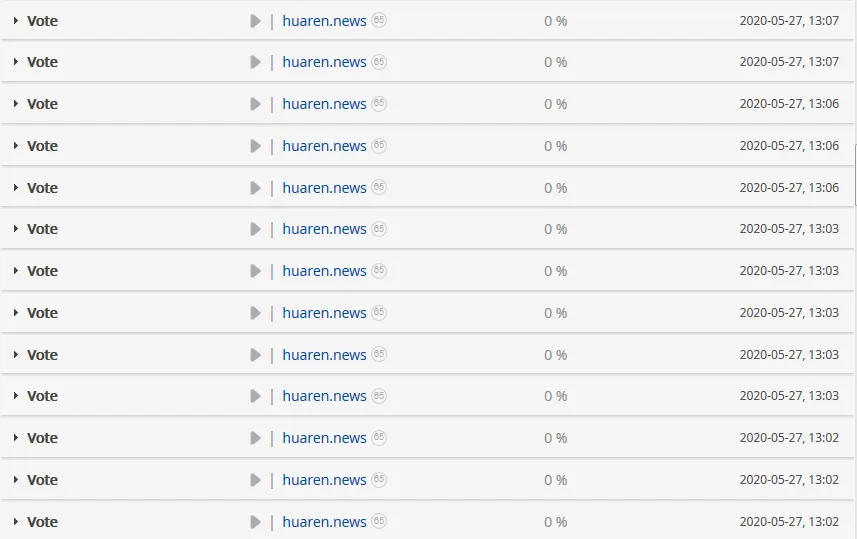Open huaren.news link in second 13:03 row
The width and height of the screenshot is (857, 539).
(x=324, y=271)
